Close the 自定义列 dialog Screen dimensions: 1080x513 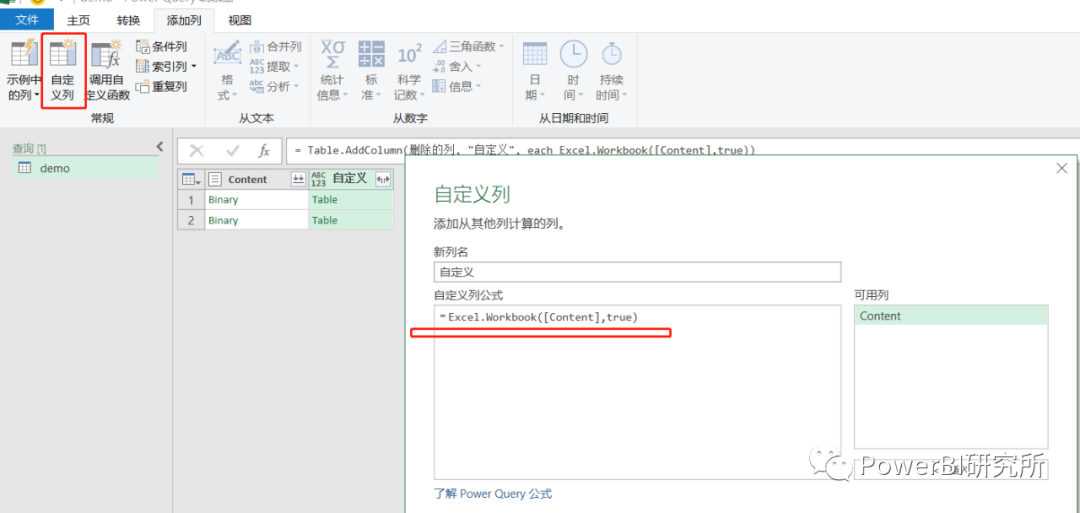(1061, 168)
